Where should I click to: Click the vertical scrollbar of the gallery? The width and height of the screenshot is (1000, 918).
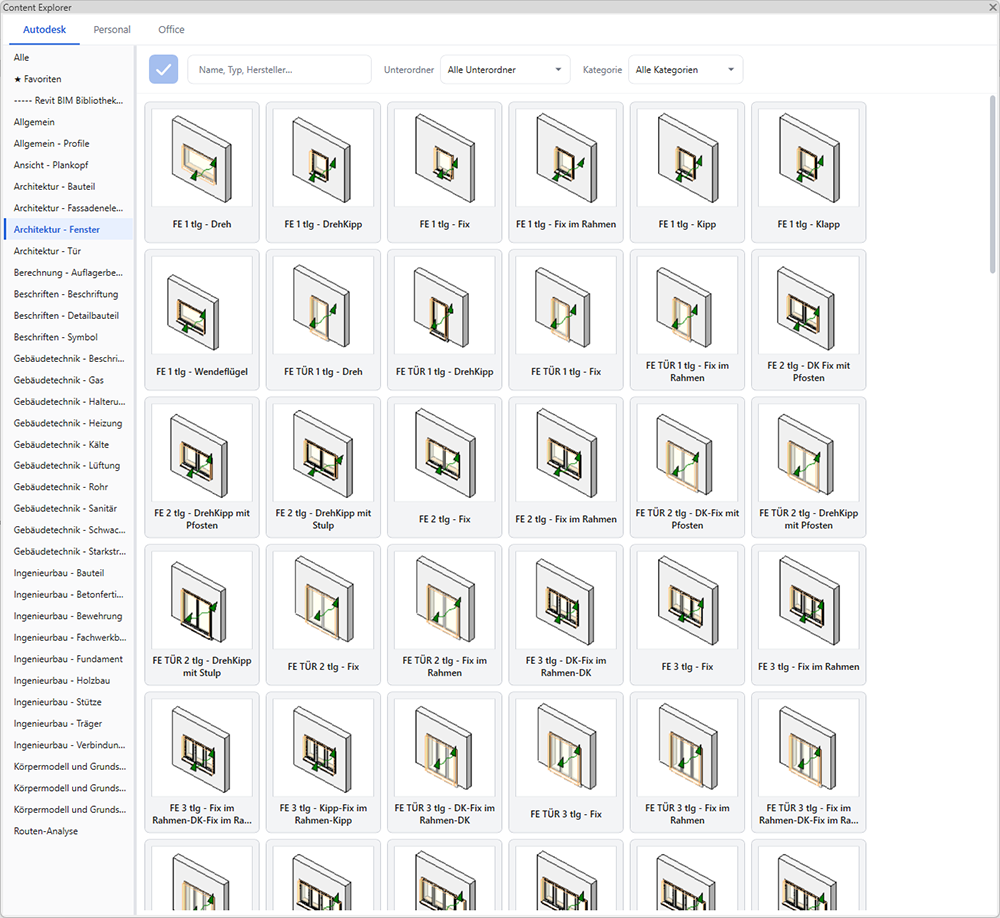[992, 184]
